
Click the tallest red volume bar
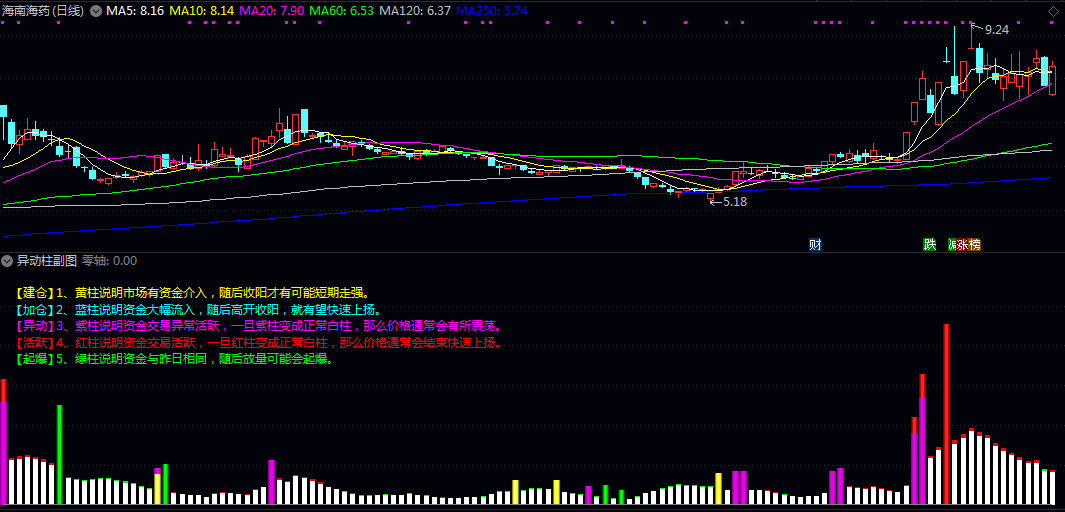946,414
